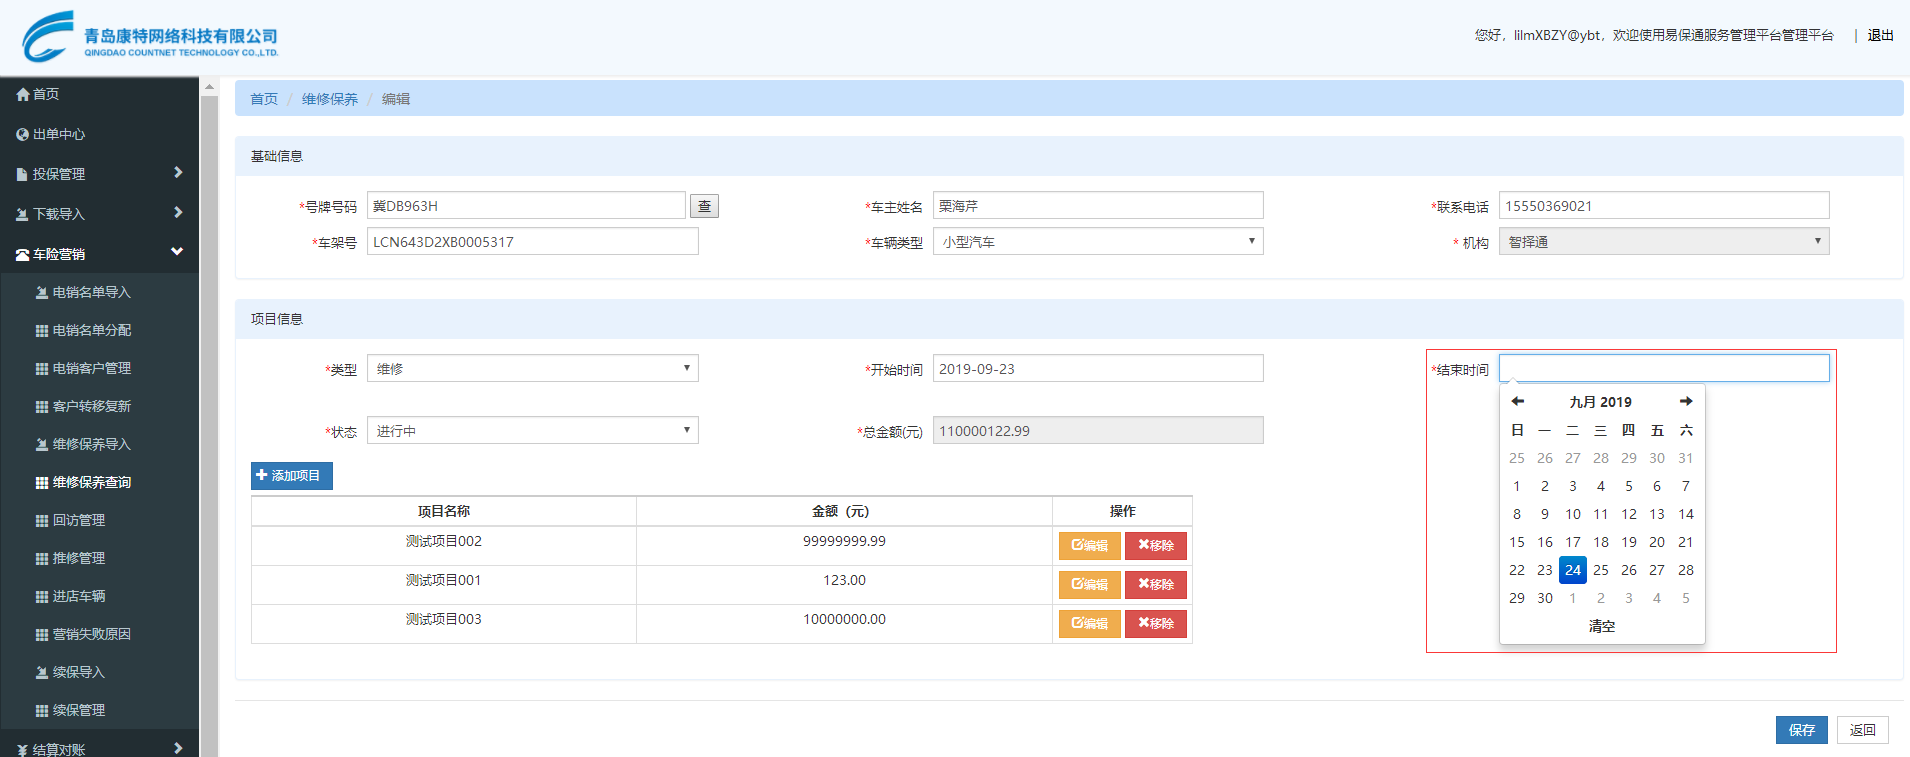Click 清空 to clear the date
The height and width of the screenshot is (757, 1910).
point(1602,626)
